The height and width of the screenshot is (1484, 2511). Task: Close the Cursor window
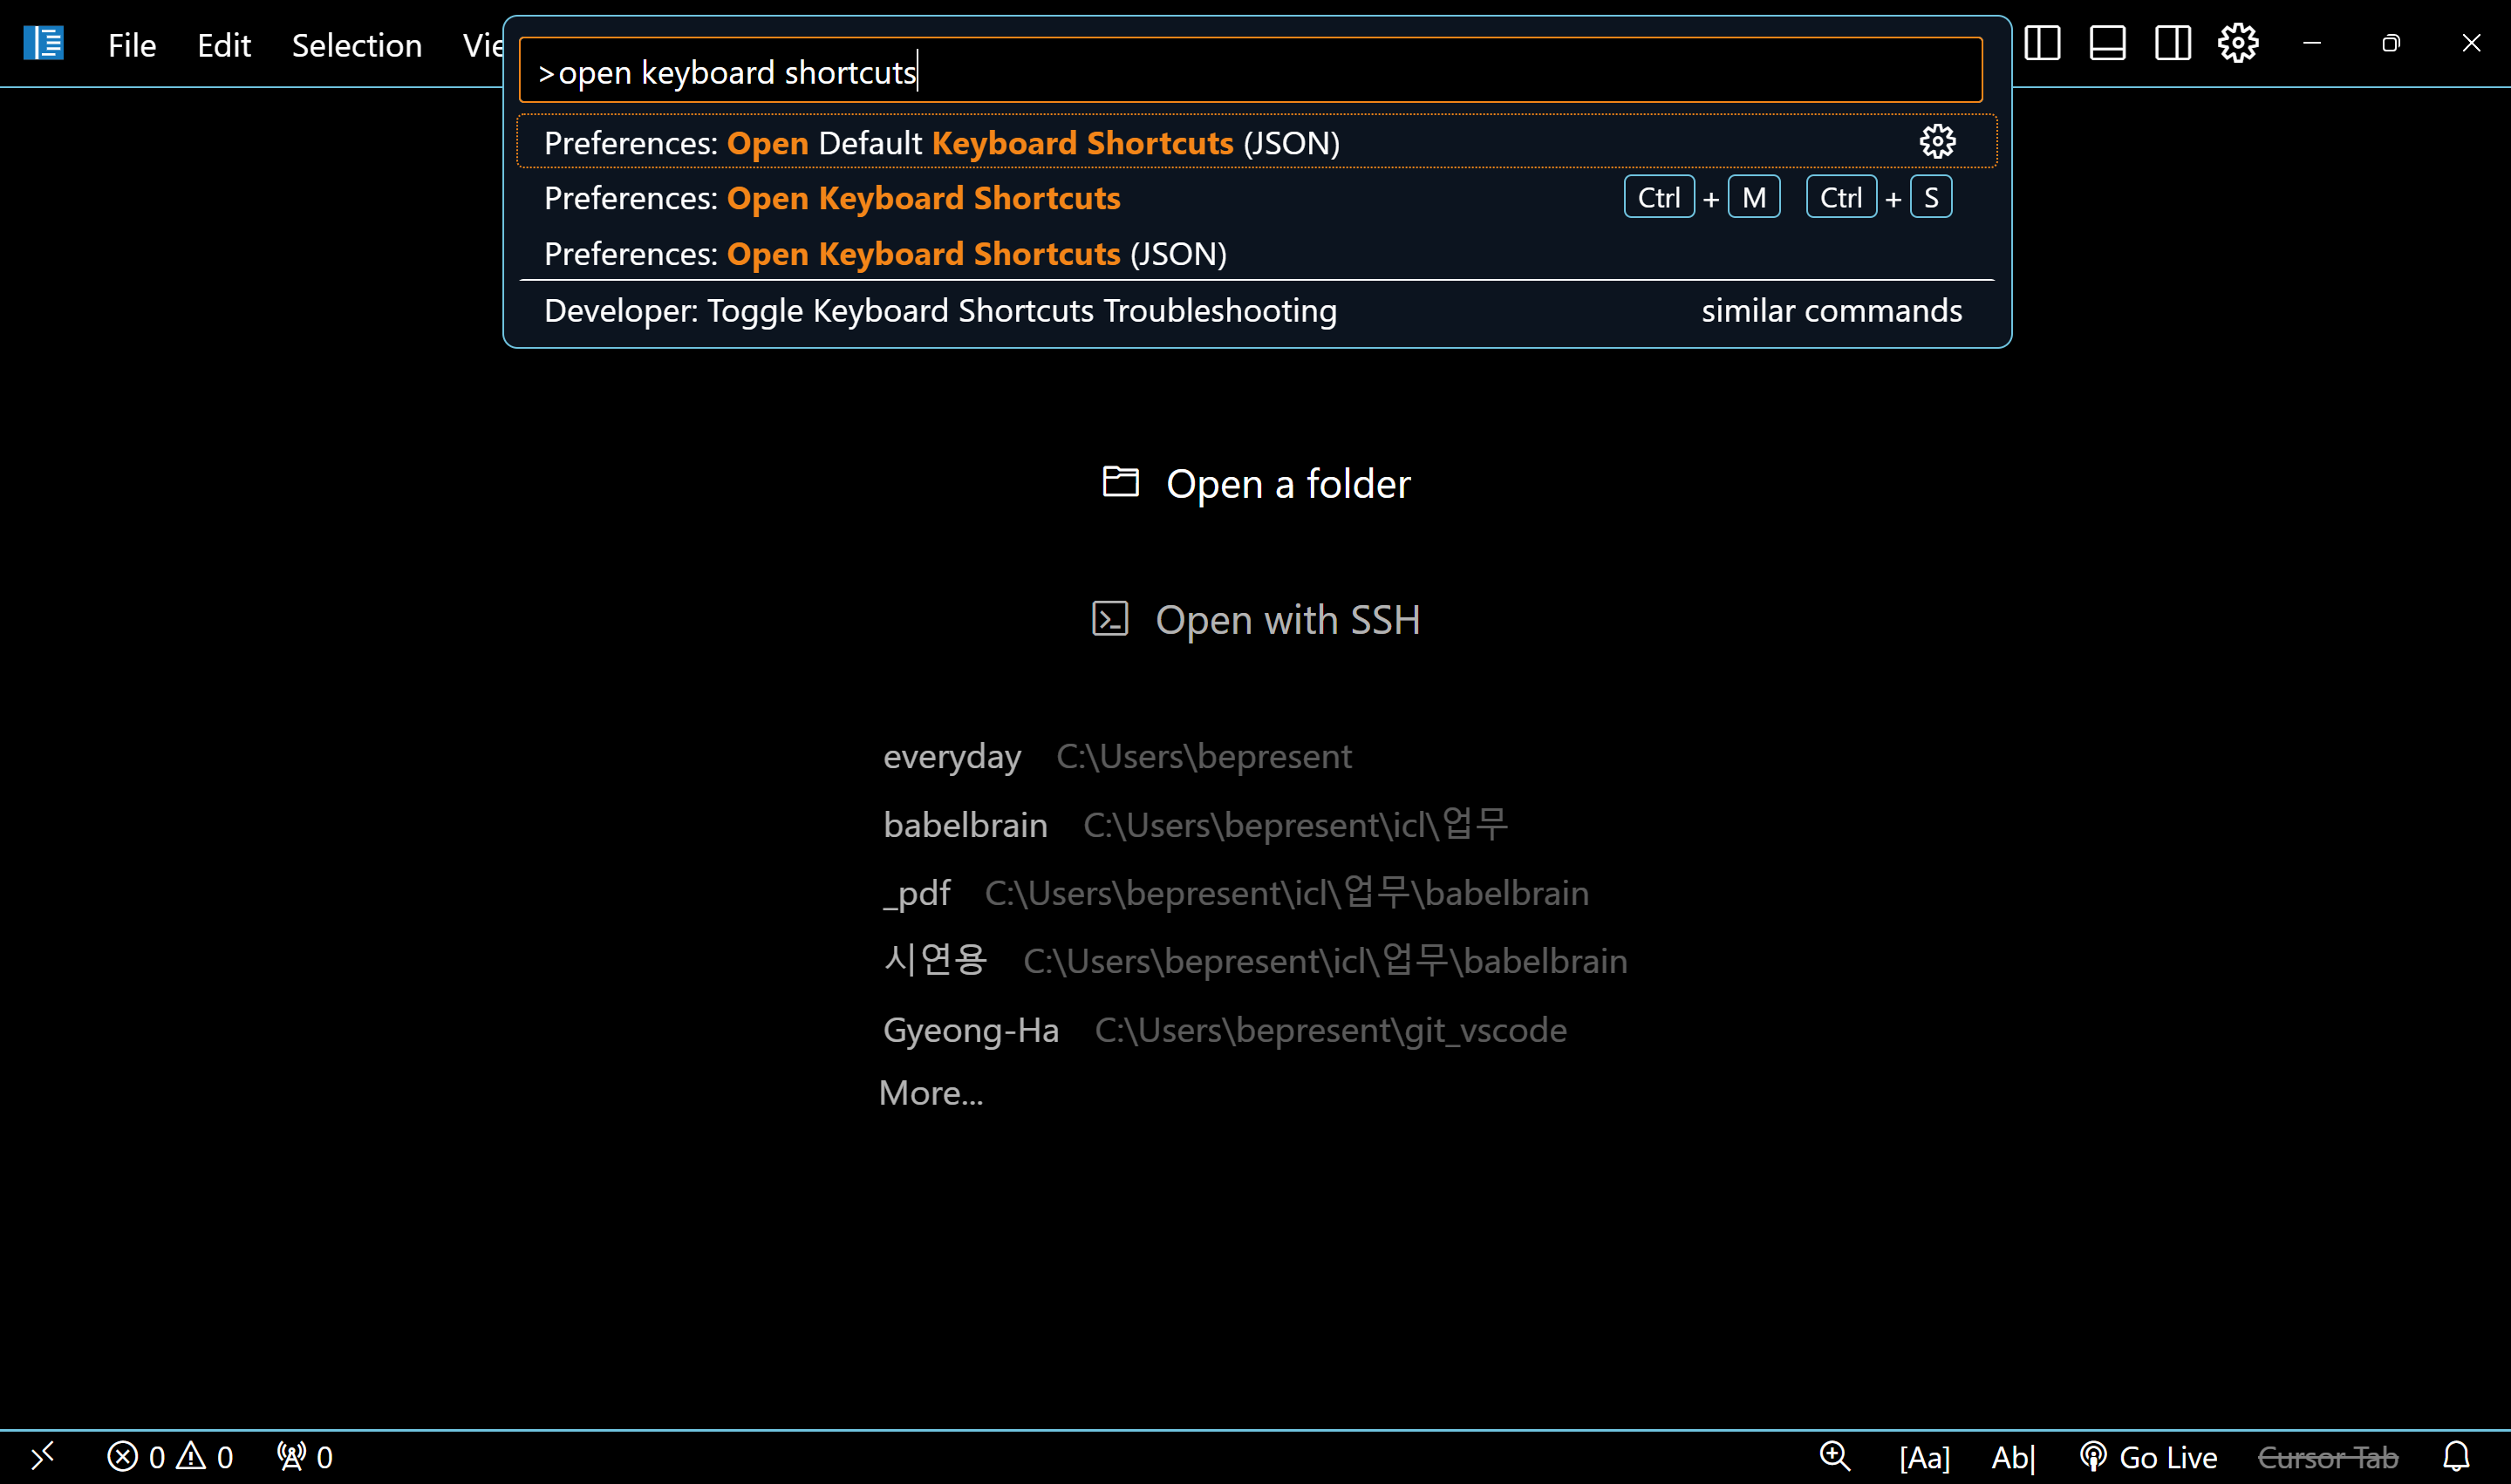2471,43
